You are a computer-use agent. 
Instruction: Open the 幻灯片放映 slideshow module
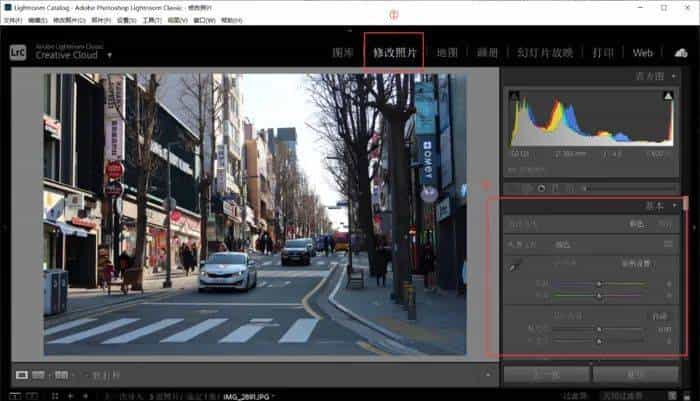click(x=546, y=52)
